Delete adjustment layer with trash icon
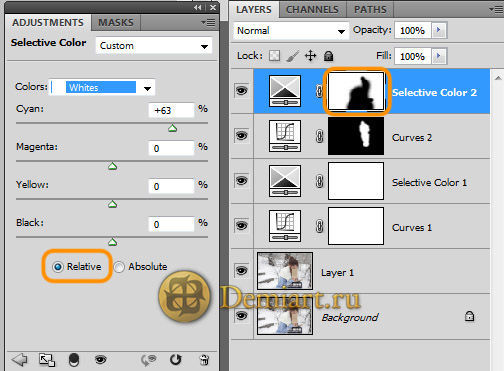 point(204,360)
